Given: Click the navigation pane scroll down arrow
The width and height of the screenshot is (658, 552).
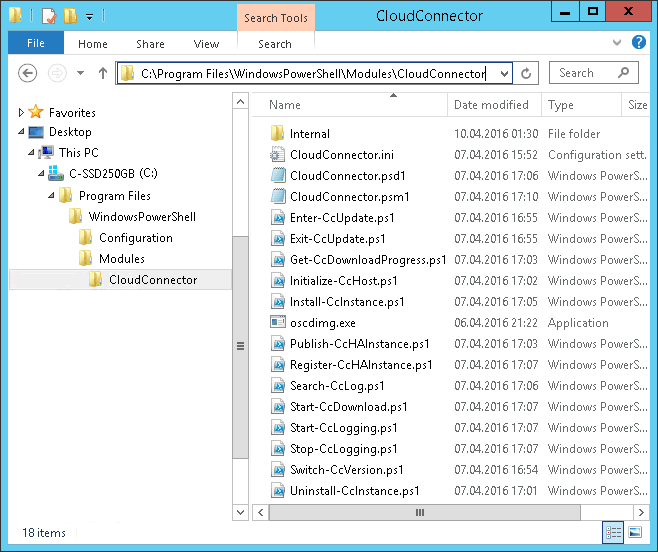Looking at the screenshot, I should [x=240, y=512].
